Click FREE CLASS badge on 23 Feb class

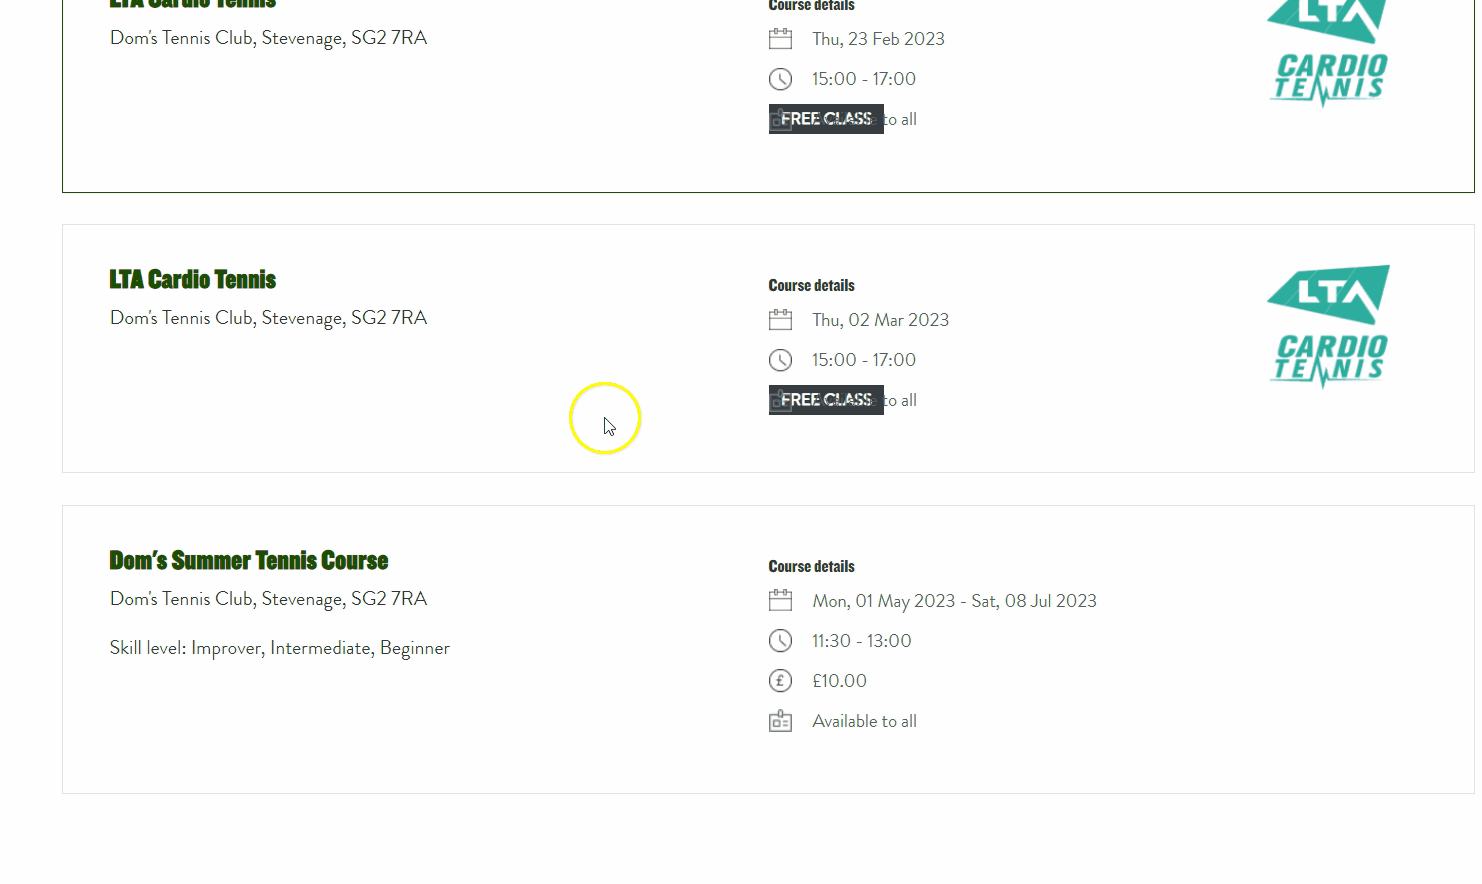tap(825, 119)
